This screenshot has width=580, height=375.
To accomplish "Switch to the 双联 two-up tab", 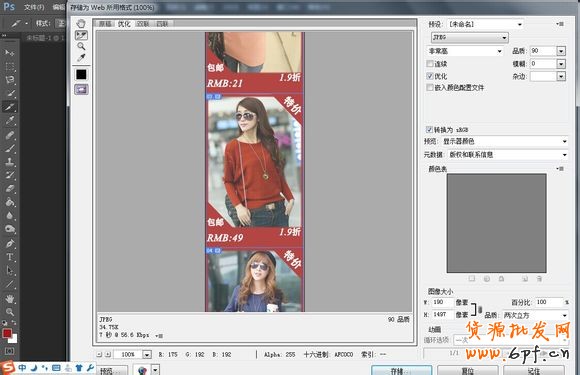I will click(143, 24).
